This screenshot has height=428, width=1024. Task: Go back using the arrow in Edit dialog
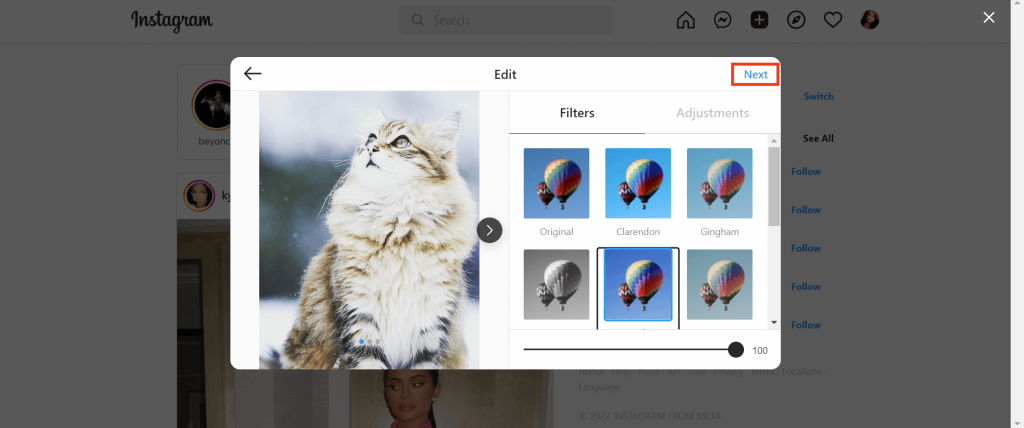253,74
